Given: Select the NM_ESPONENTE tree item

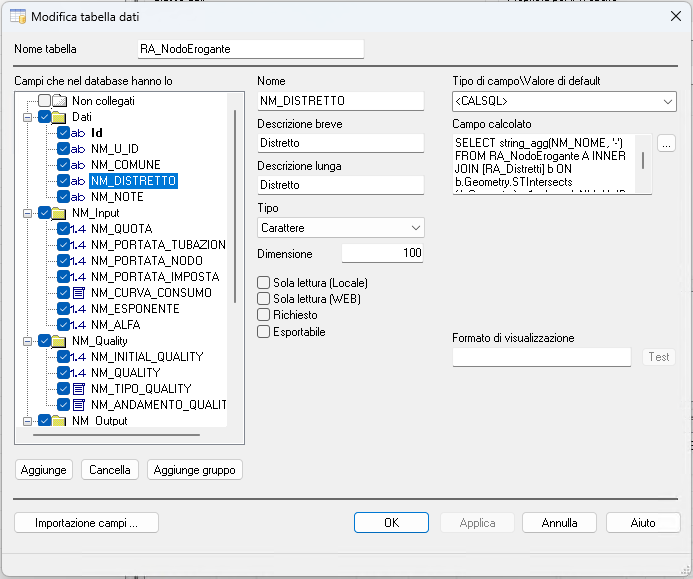Looking at the screenshot, I should pos(135,309).
